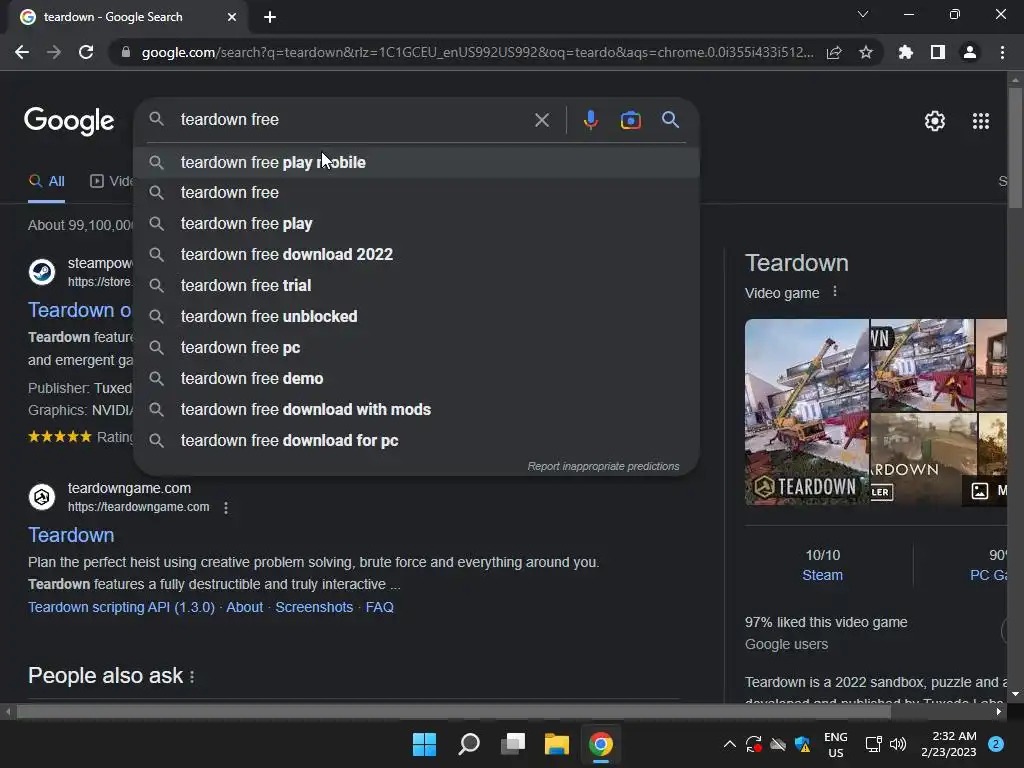The image size is (1024, 768).
Task: Open date and time 2:32 AM
Action: (949, 744)
